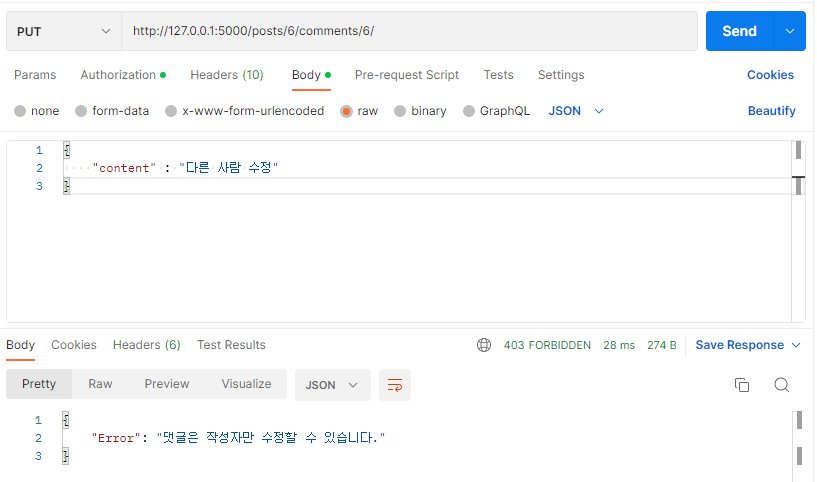Open the Settings tab
This screenshot has width=817, height=482.
[x=561, y=75]
